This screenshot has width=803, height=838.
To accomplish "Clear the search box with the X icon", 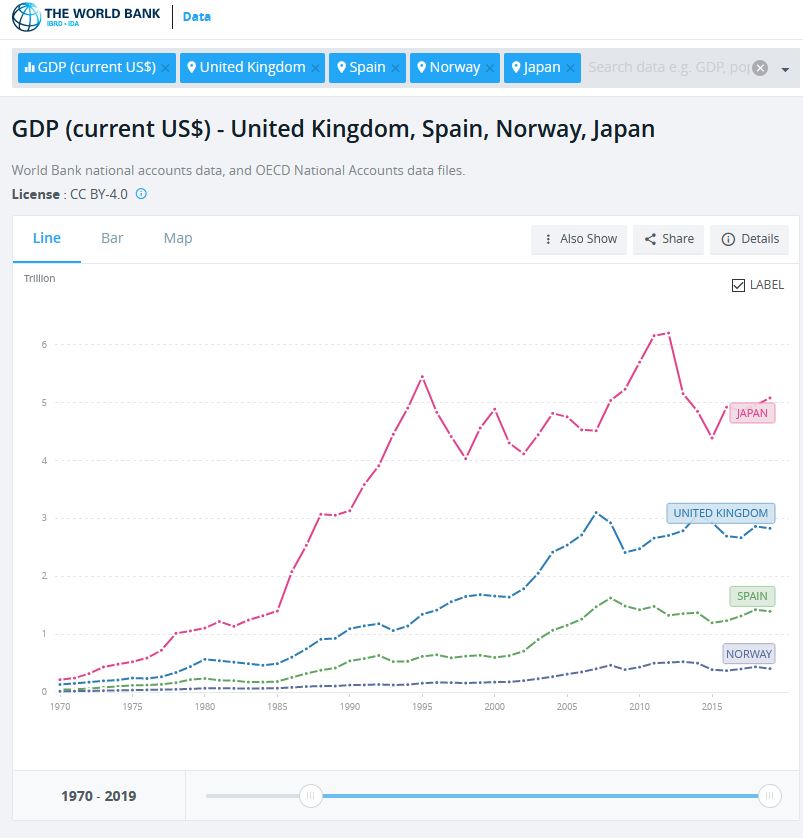I will 760,68.
